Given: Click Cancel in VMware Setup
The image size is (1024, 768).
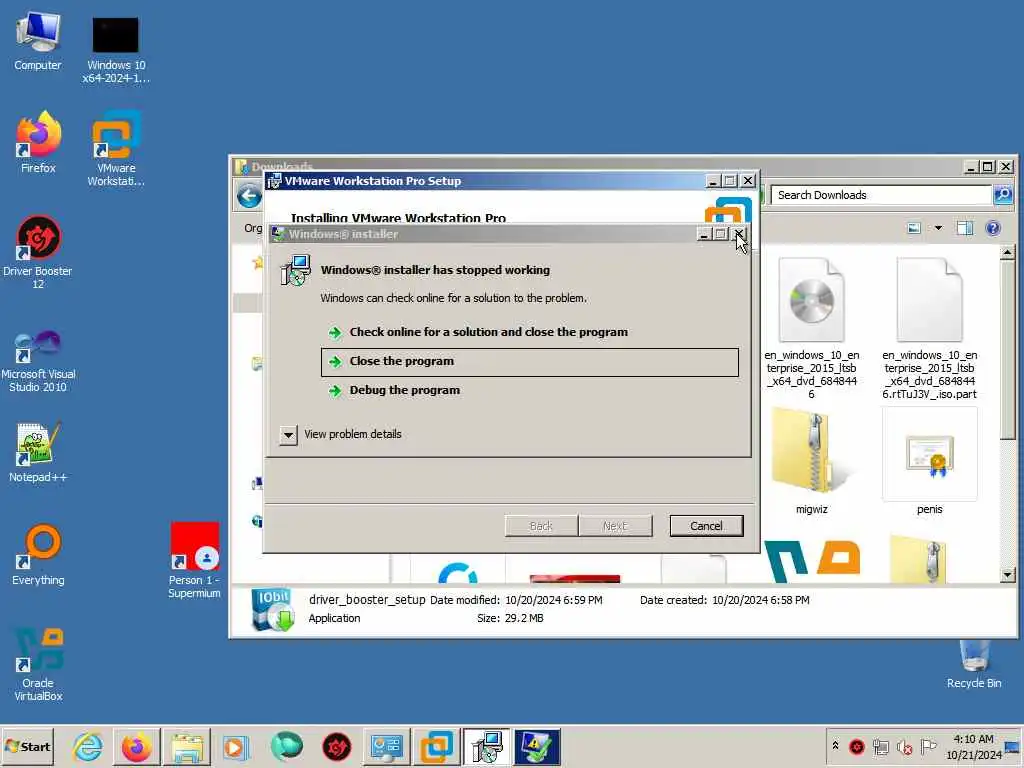Looking at the screenshot, I should tap(706, 526).
